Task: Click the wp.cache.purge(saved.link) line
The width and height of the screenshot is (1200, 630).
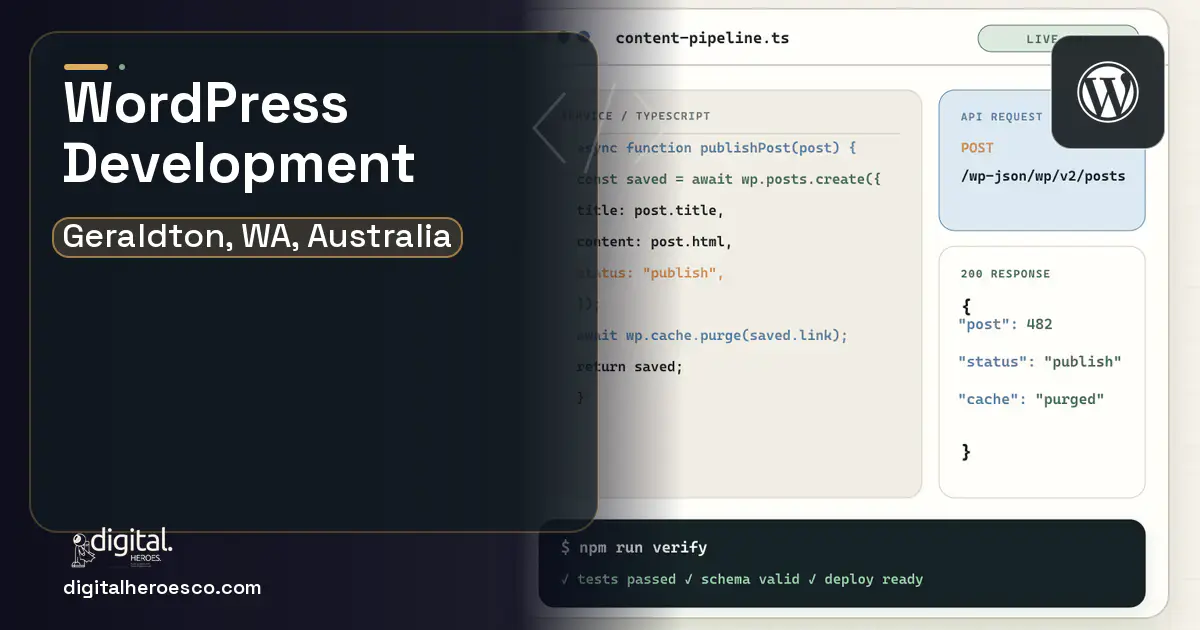Action: pyautogui.click(x=712, y=335)
